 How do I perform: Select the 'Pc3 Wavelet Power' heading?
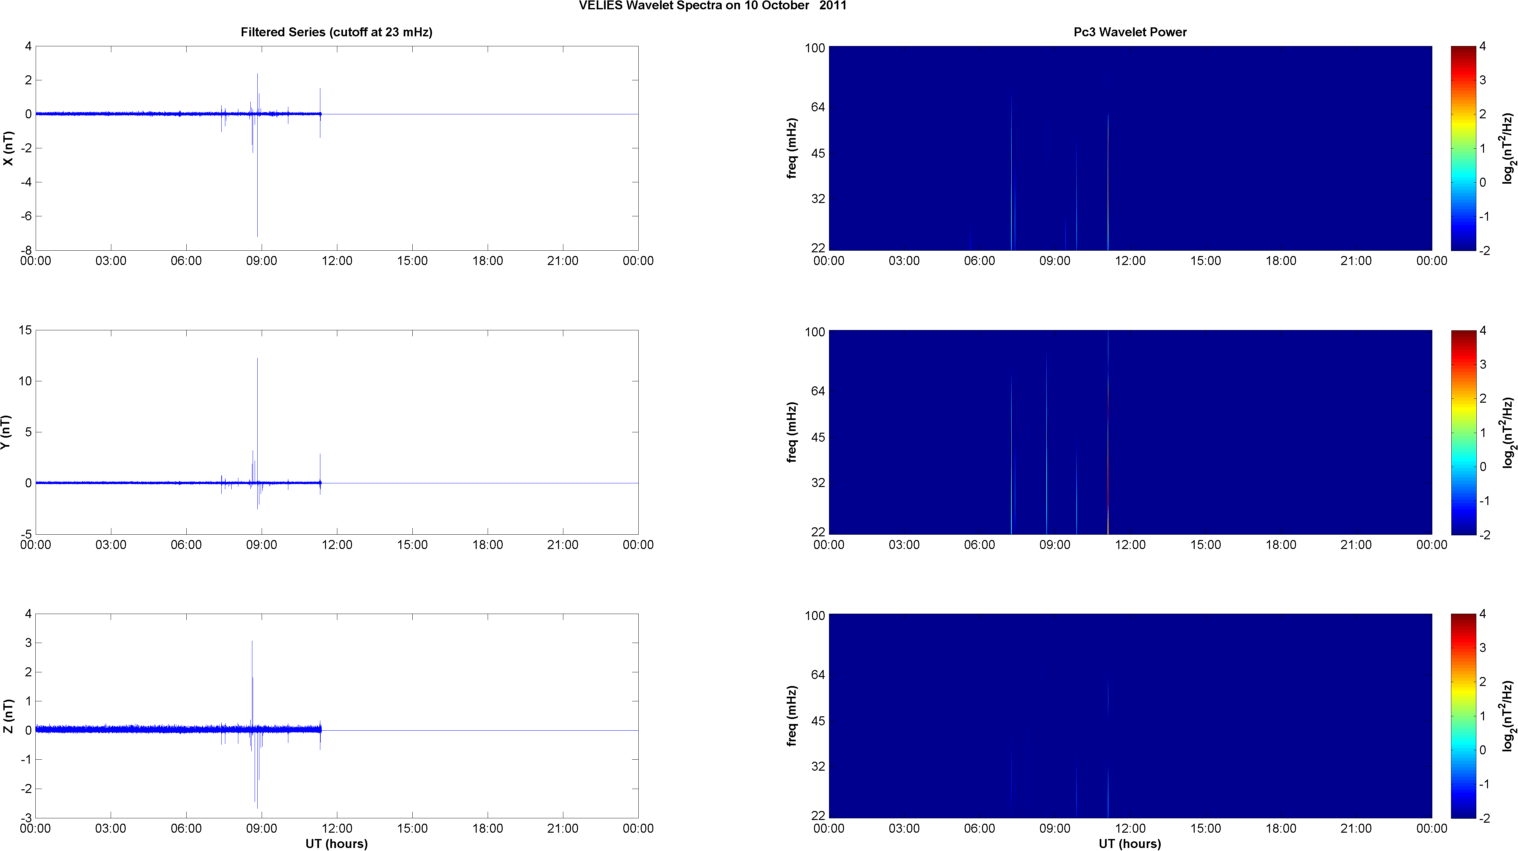click(1130, 32)
